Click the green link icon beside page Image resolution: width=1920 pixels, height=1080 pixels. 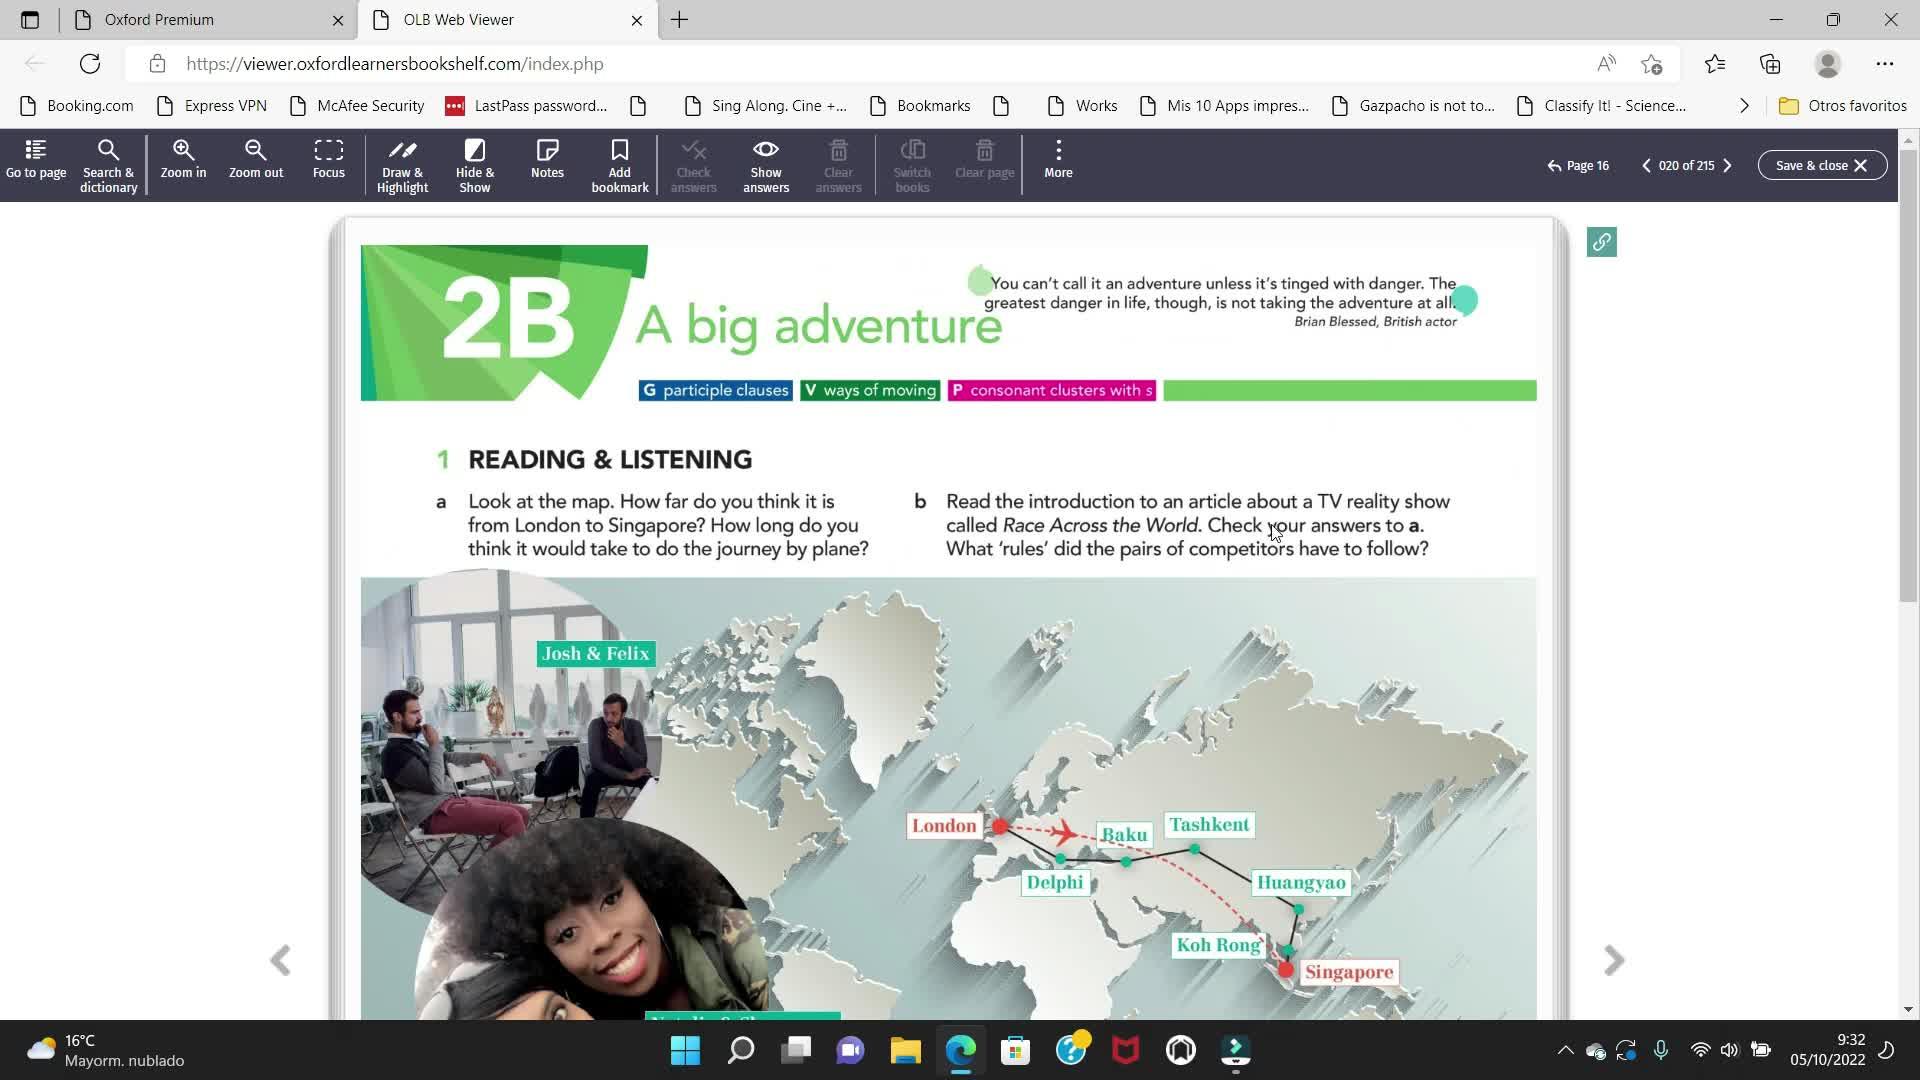[x=1601, y=242]
